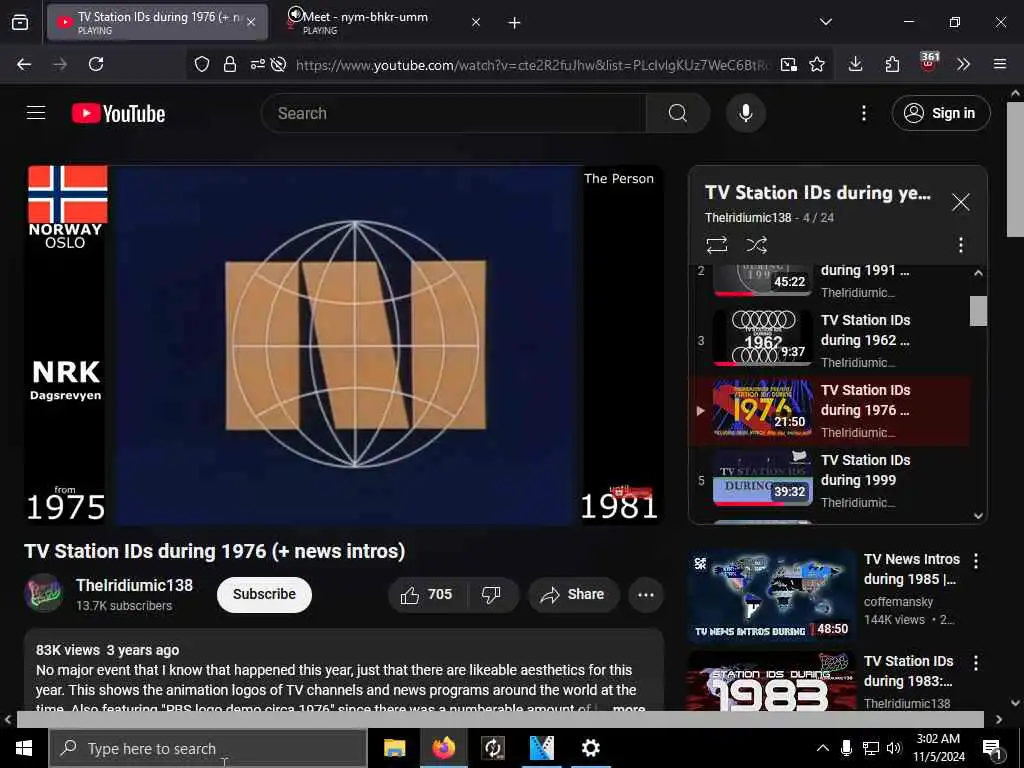Click the autoplay blocked icon in address bar
The image size is (1024, 768).
coord(279,64)
